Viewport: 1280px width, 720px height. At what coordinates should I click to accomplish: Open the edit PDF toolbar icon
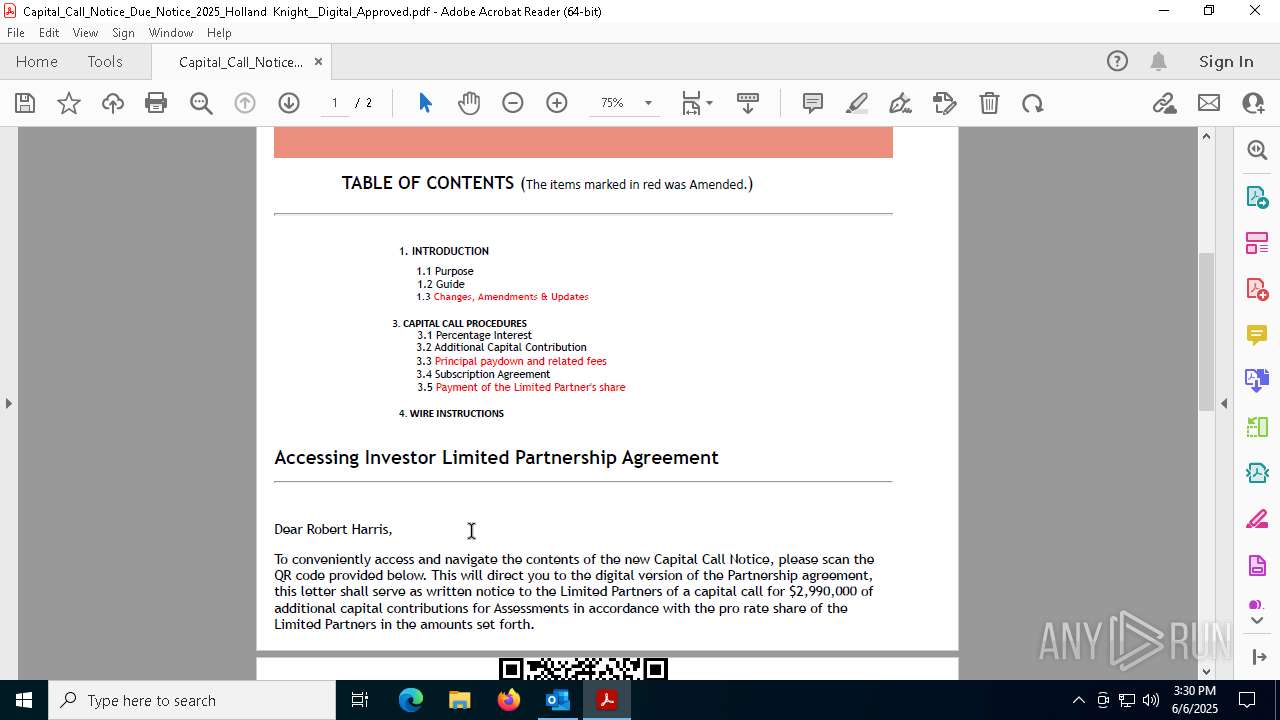click(x=944, y=103)
